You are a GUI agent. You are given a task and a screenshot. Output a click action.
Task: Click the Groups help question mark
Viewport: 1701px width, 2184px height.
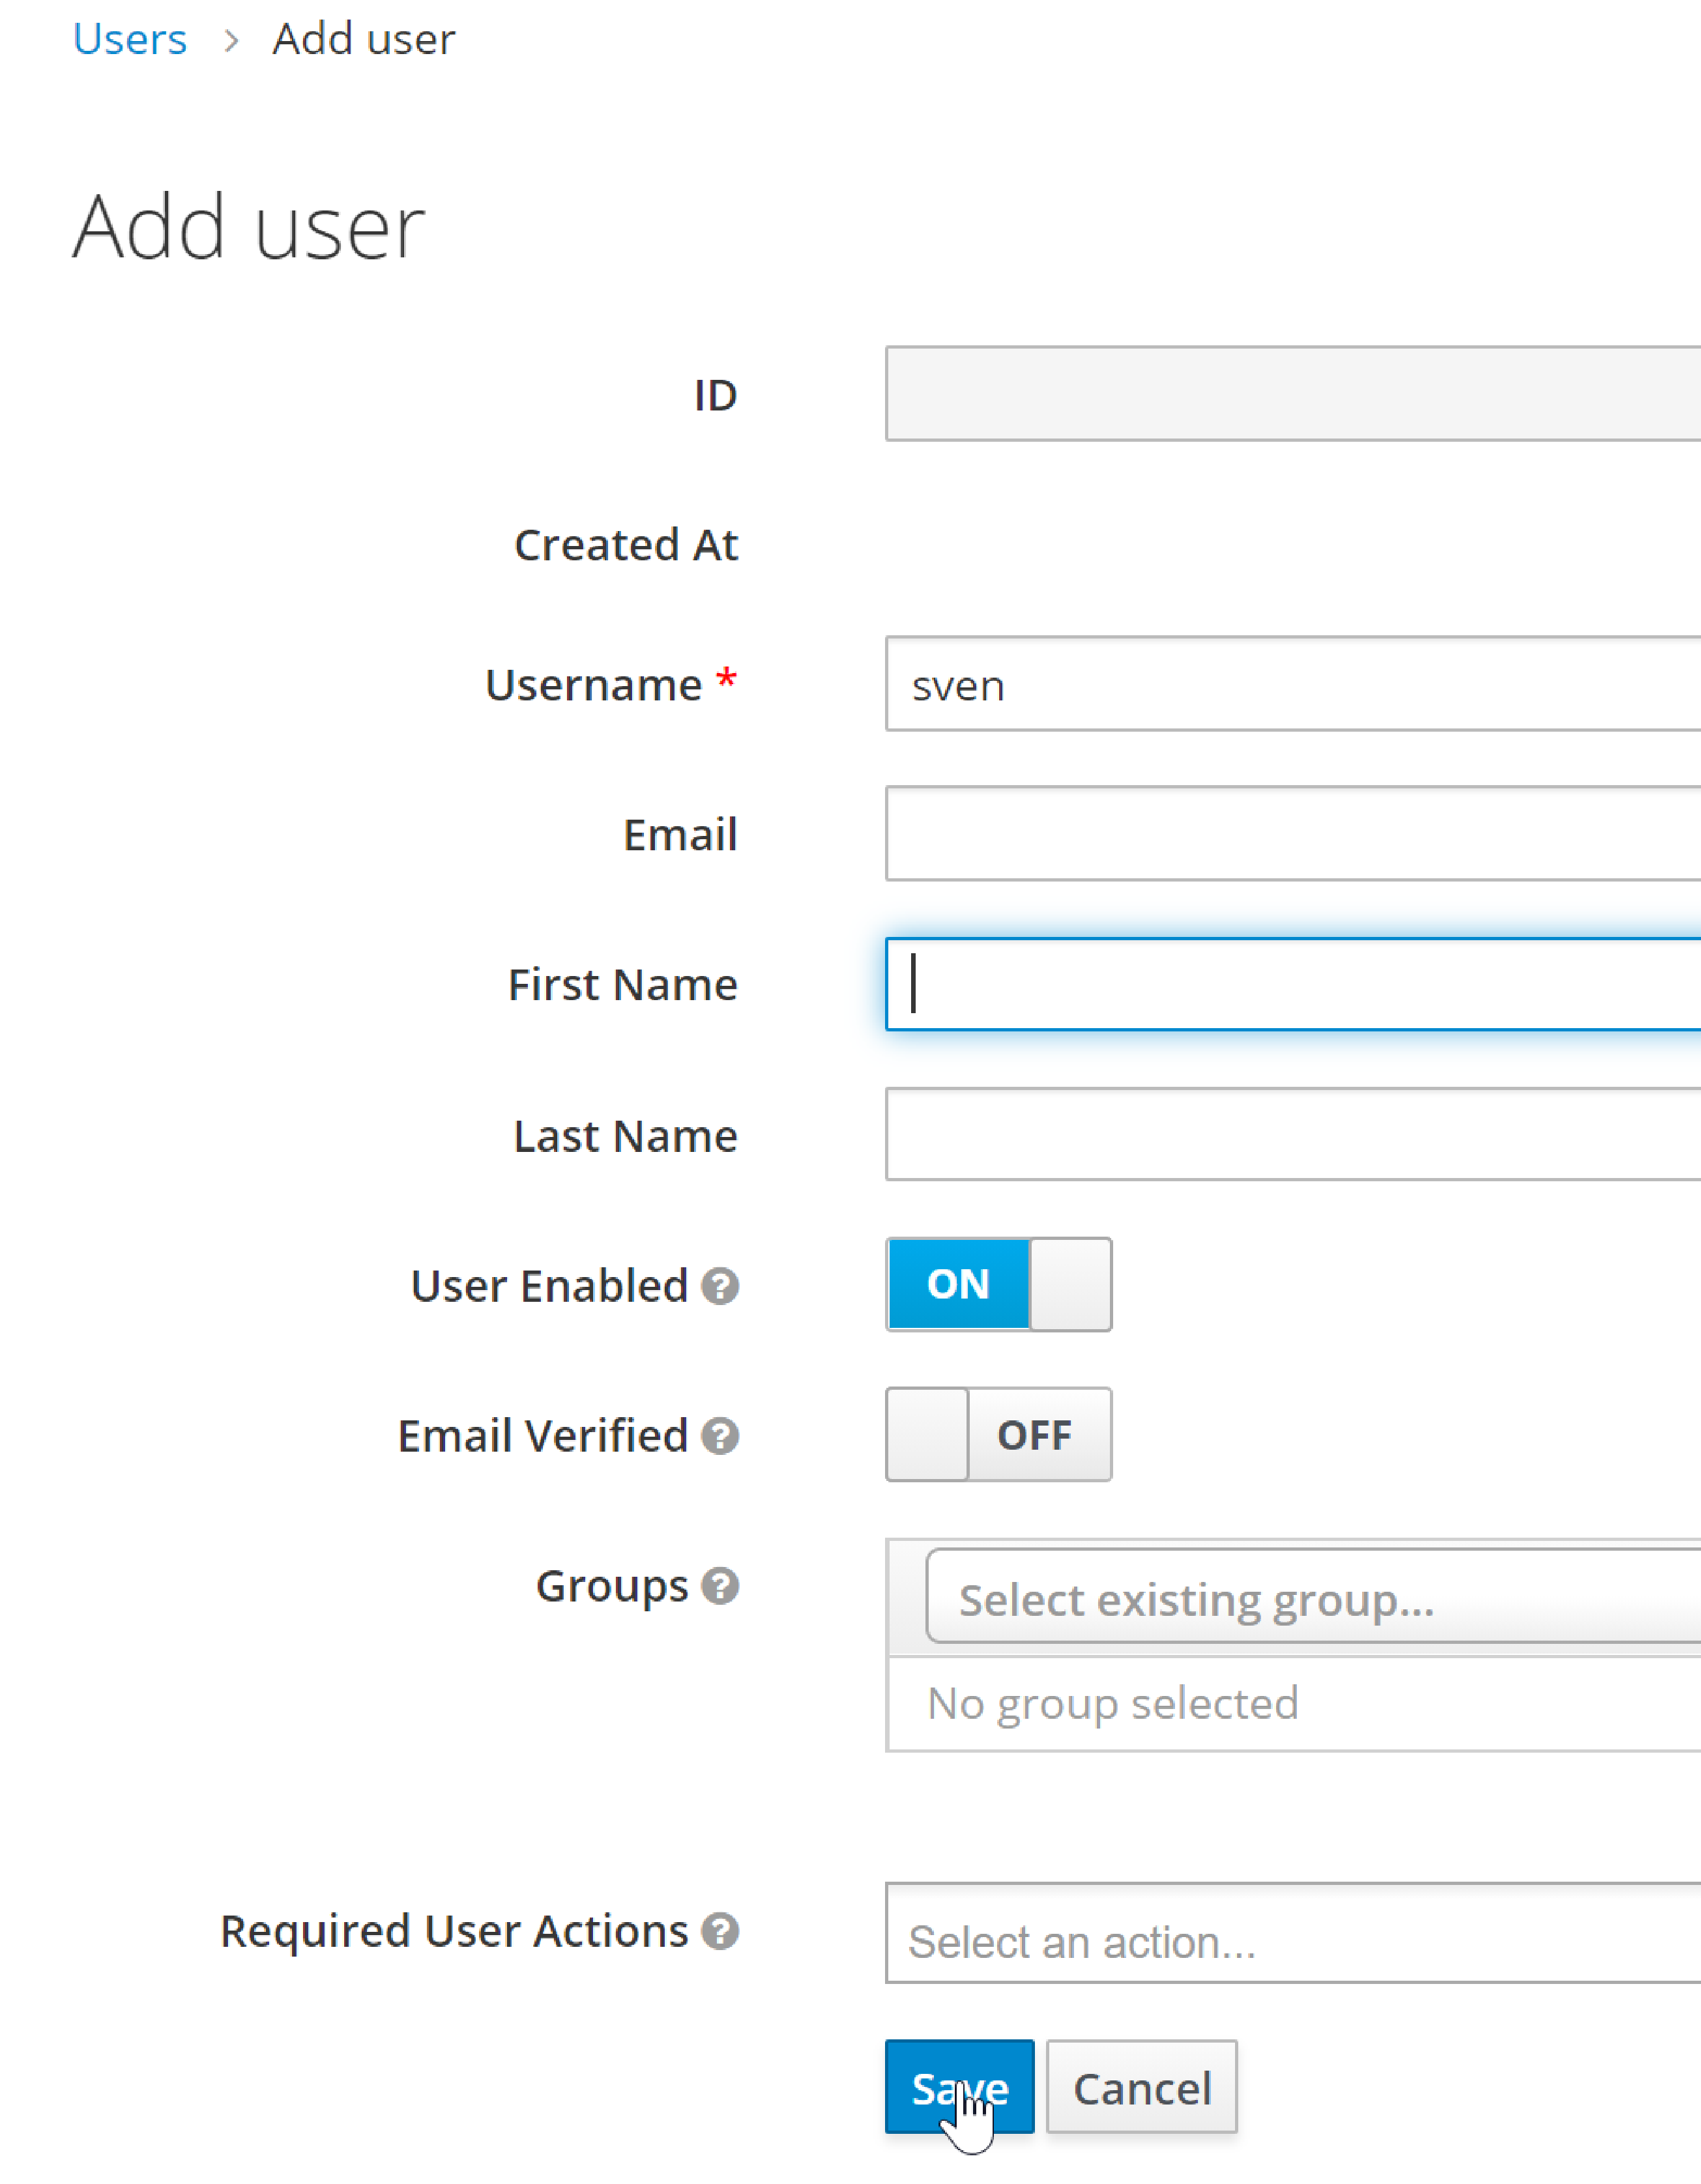(x=719, y=1586)
